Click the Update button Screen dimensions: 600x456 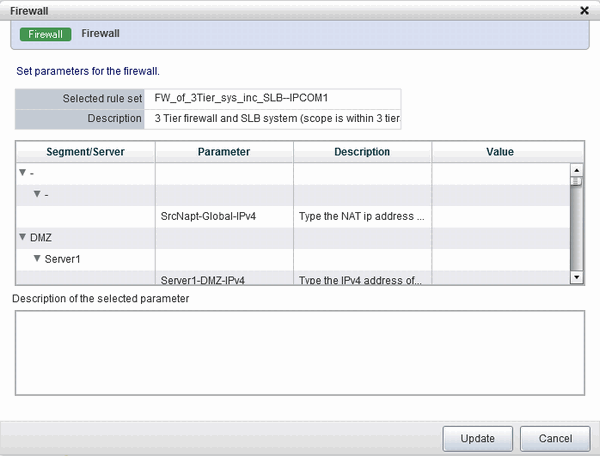pyautogui.click(x=478, y=438)
